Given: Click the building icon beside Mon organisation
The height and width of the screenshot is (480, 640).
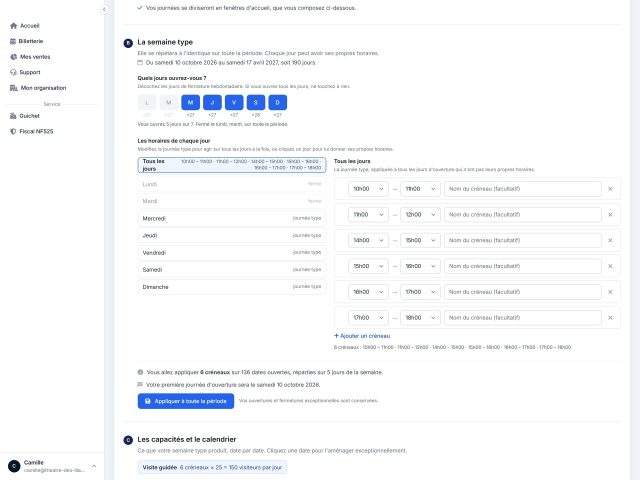Looking at the screenshot, I should (13, 88).
